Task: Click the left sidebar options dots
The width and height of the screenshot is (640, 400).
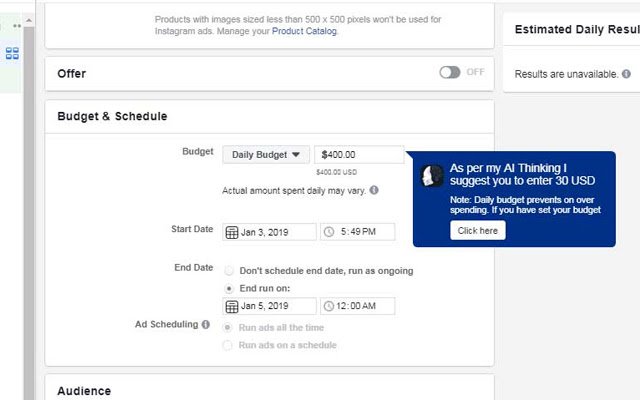Action: point(15,24)
